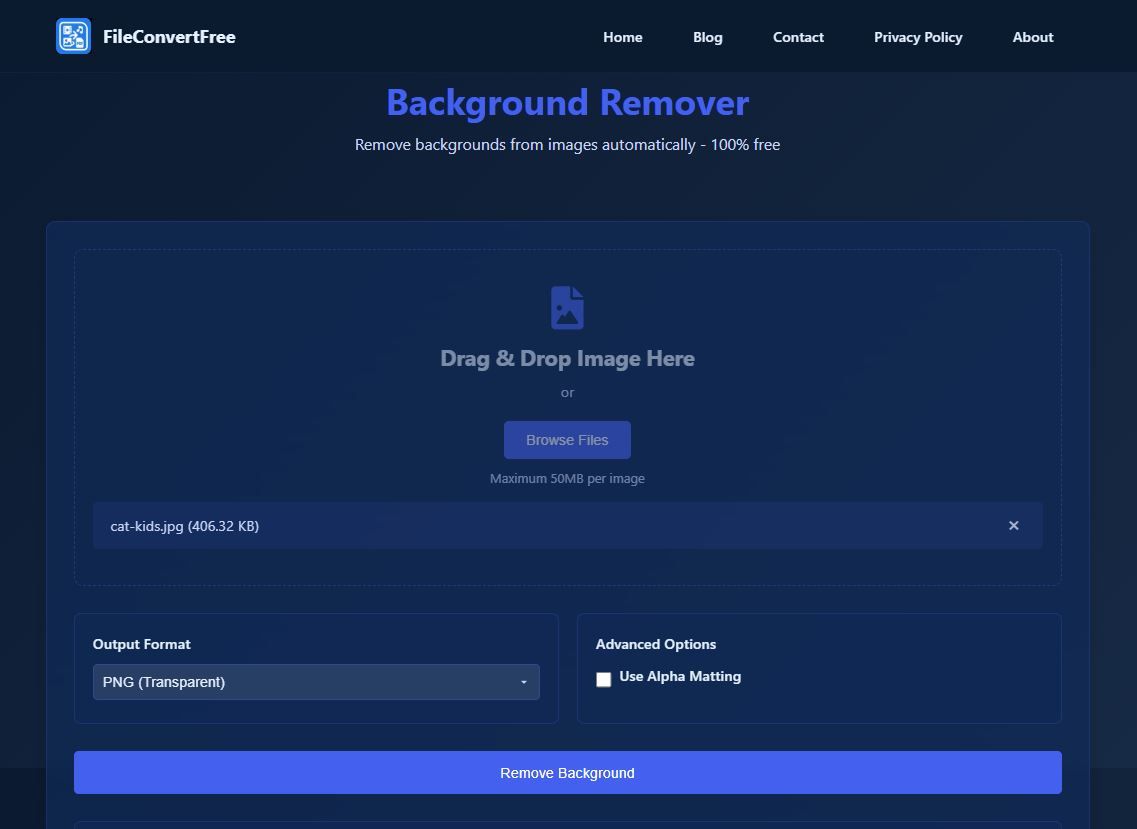This screenshot has height=829, width=1137.
Task: Go to the Contact page
Action: click(797, 37)
